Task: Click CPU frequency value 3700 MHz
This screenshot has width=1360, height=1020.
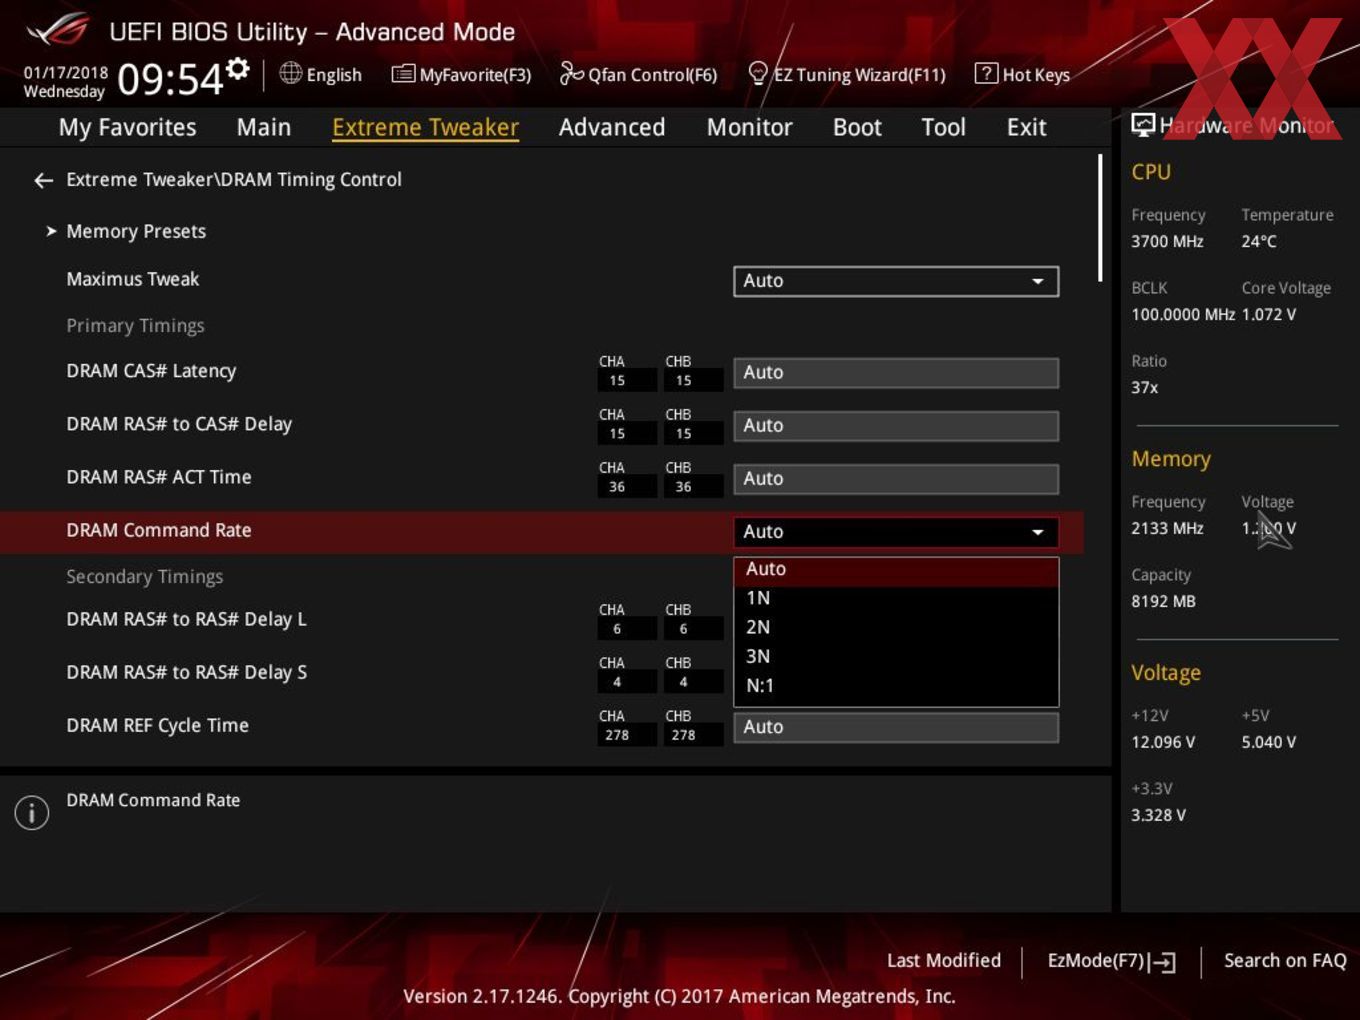Action: 1167,241
